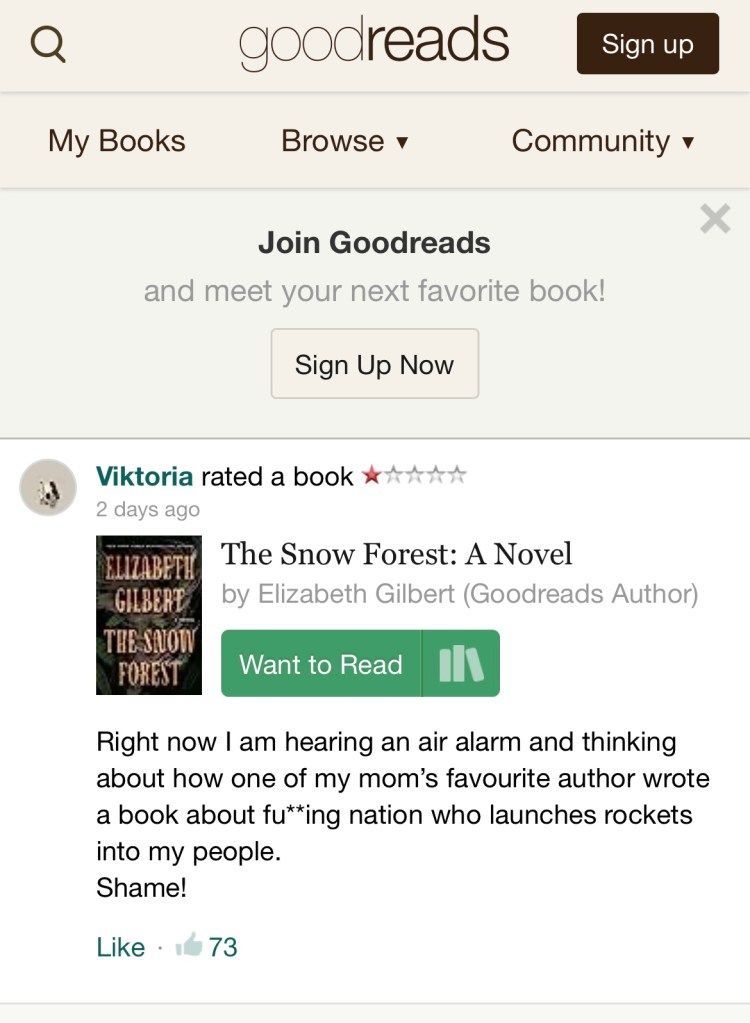Click the Like link under review

click(121, 947)
